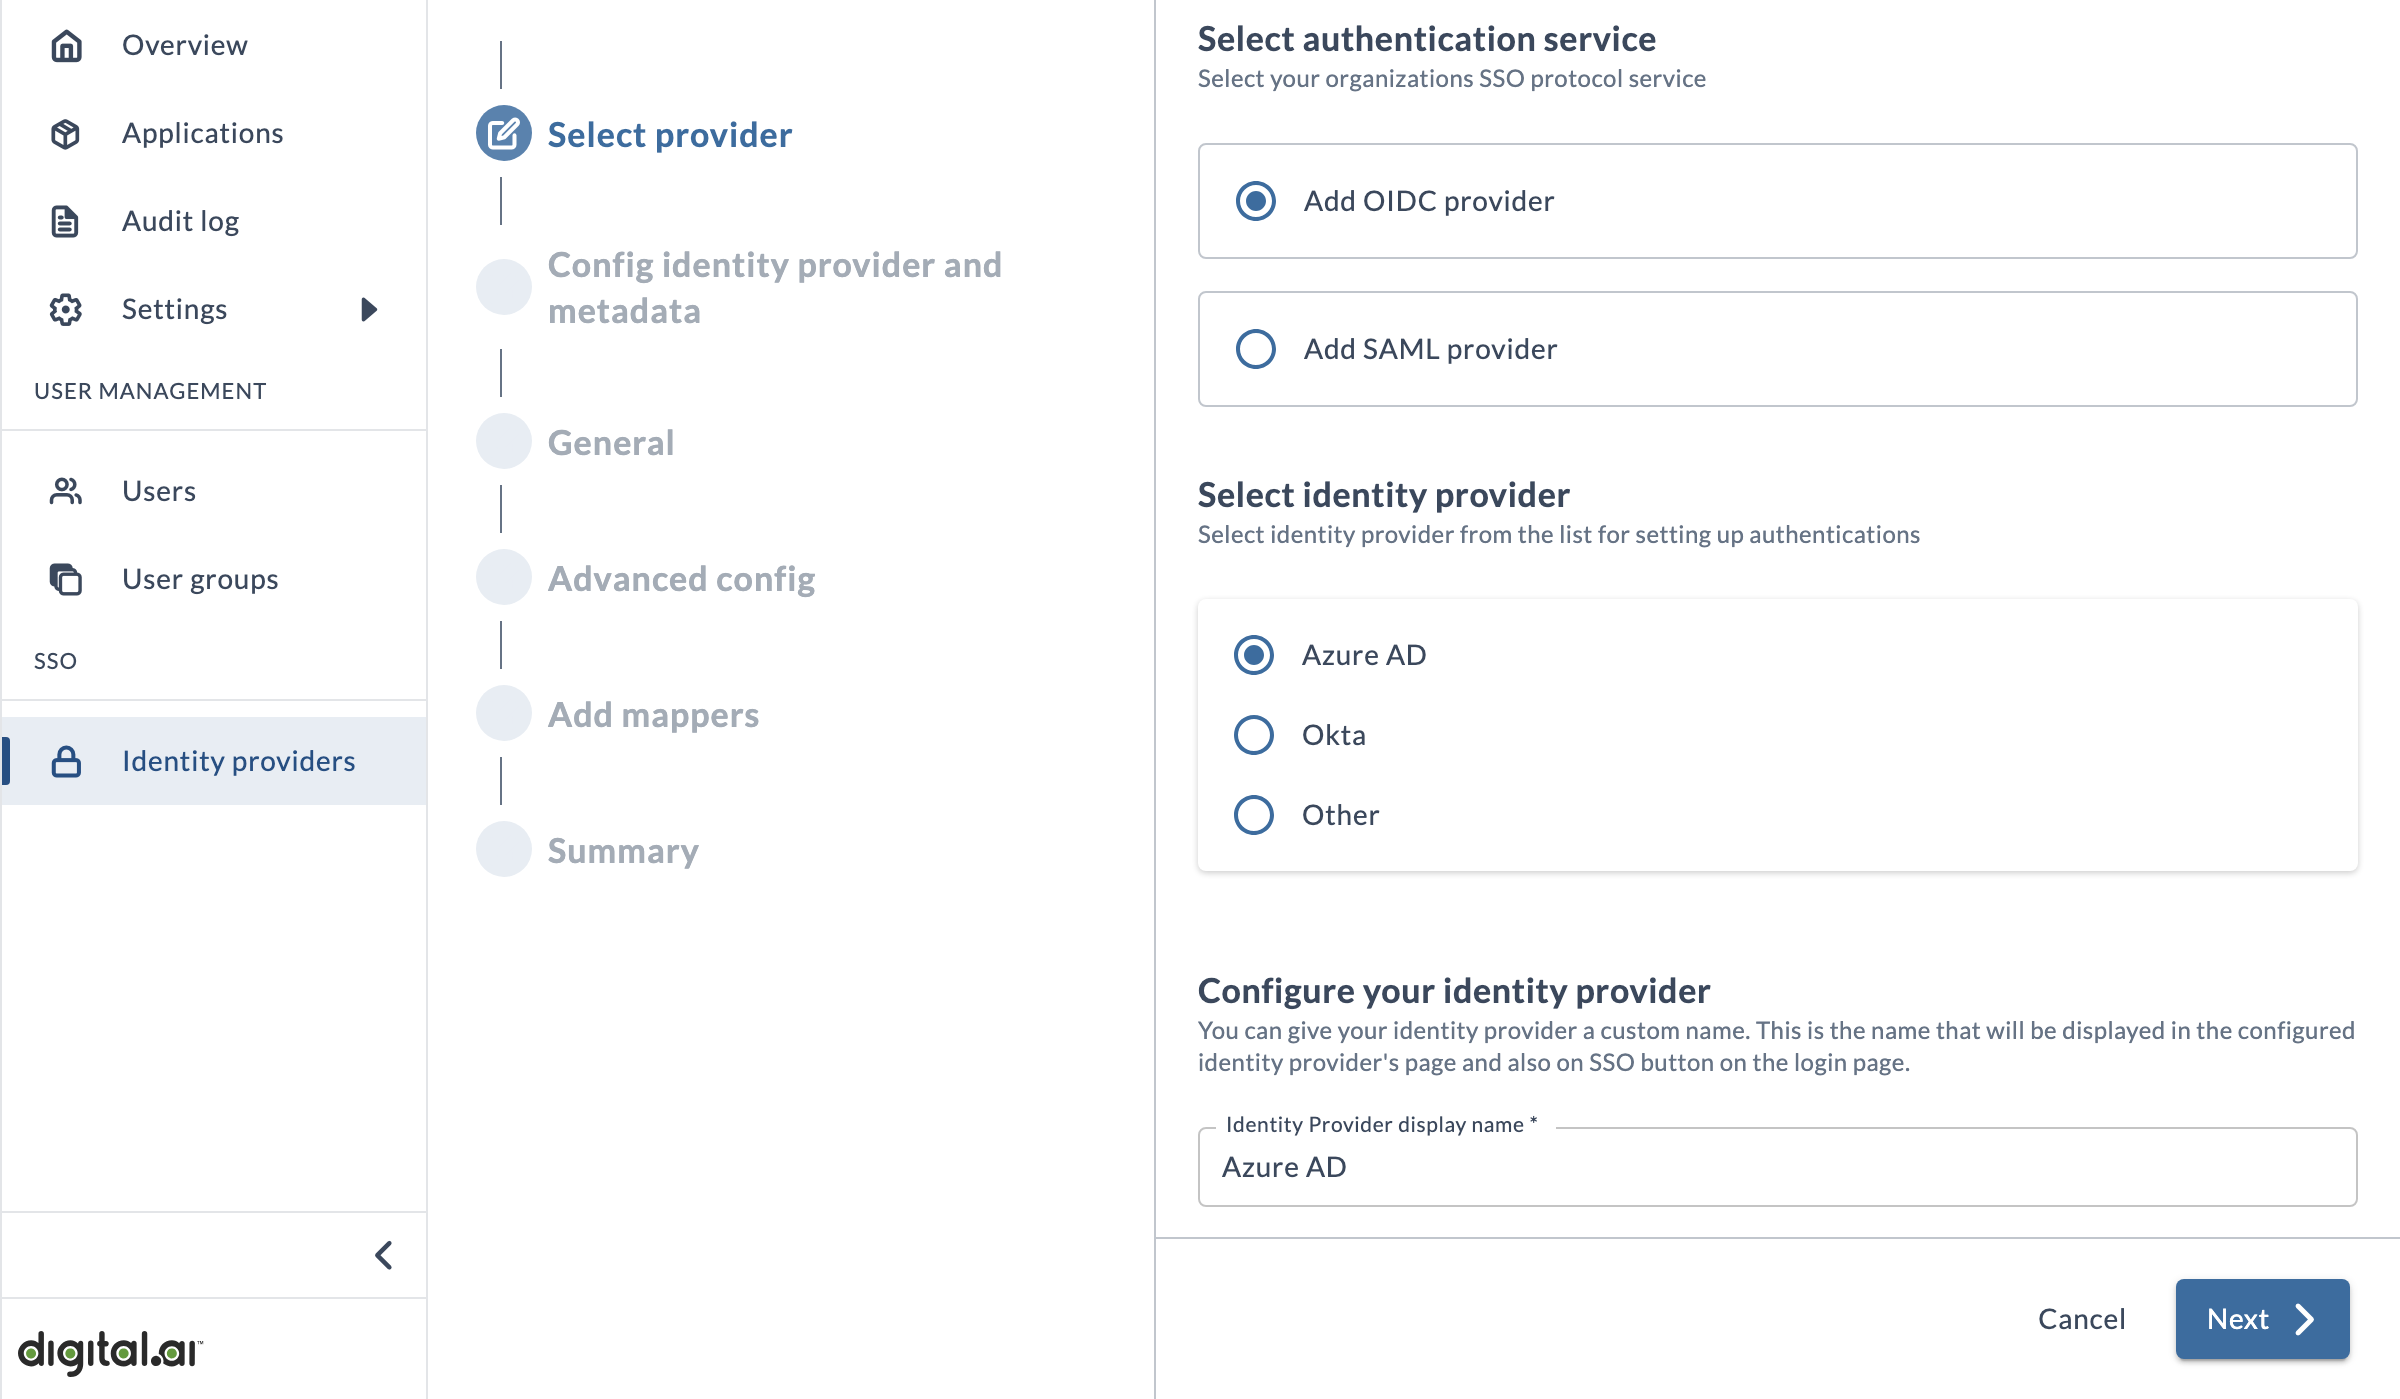Viewport: 2400px width, 1399px height.
Task: Expand the Advanced config step
Action: point(681,578)
